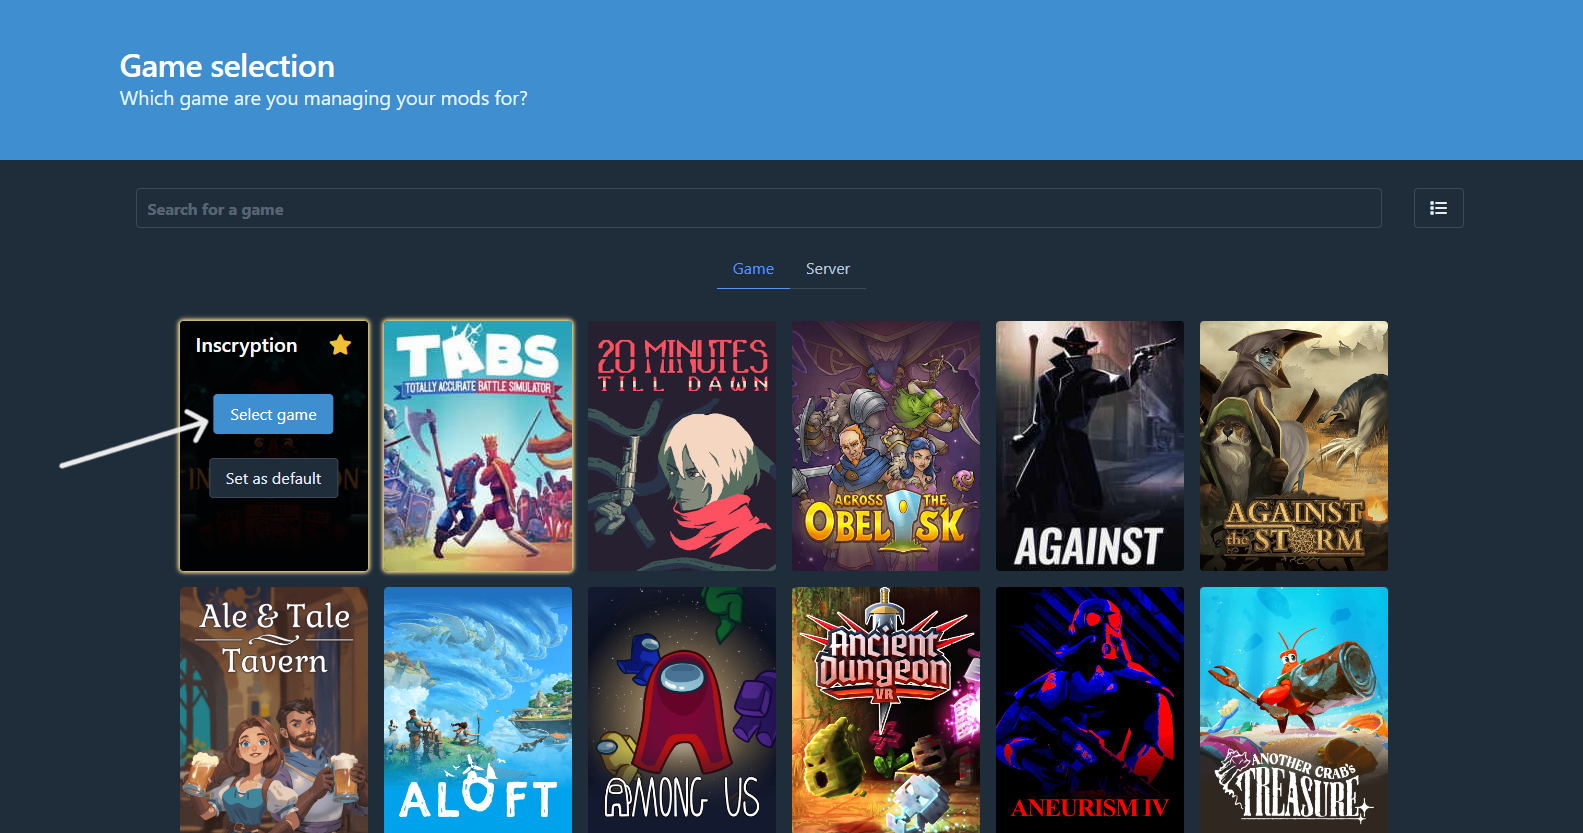The image size is (1583, 833).
Task: Click the Game selection page heading
Action: [x=227, y=66]
